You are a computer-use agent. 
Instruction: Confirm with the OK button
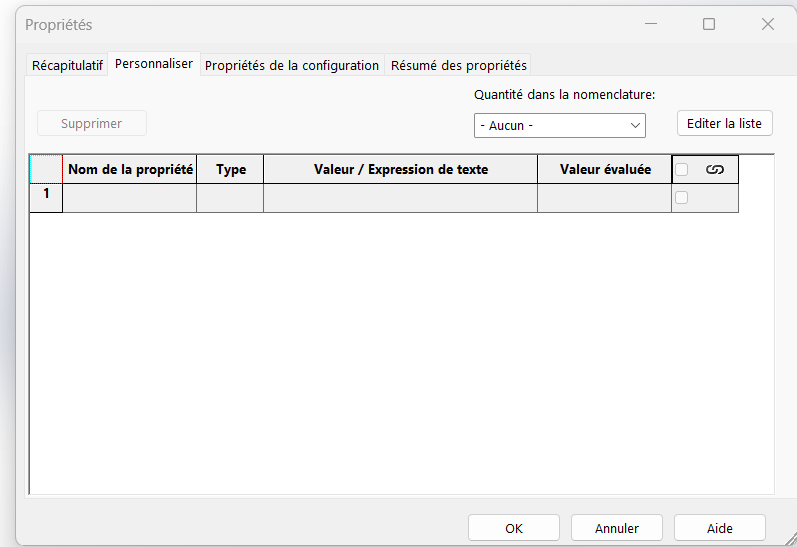click(x=513, y=528)
